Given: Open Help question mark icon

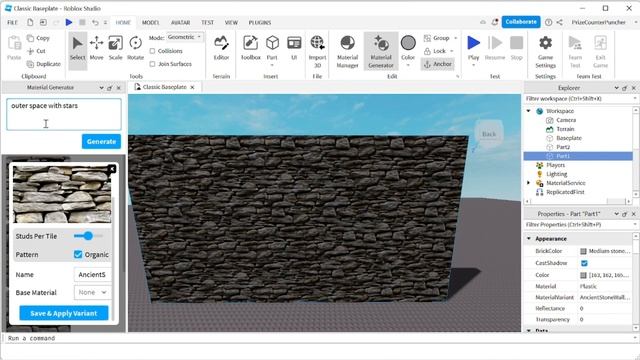Looking at the screenshot, I should coord(549,22).
